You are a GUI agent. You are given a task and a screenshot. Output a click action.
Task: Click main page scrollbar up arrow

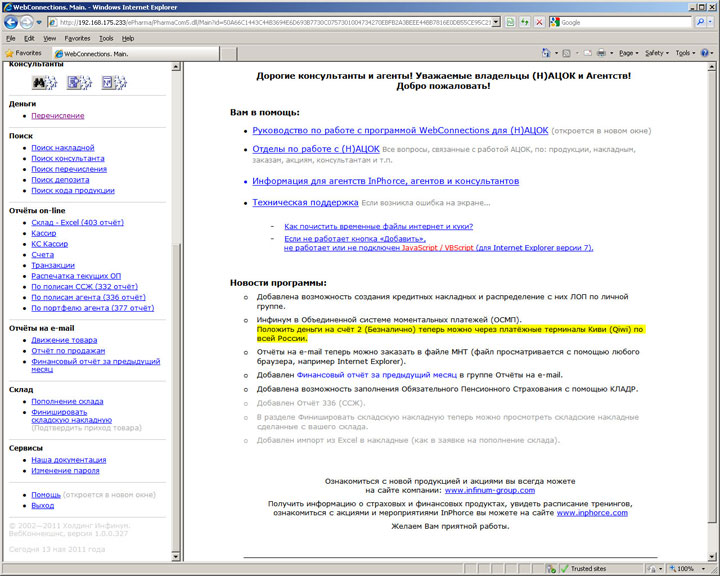(x=712, y=67)
